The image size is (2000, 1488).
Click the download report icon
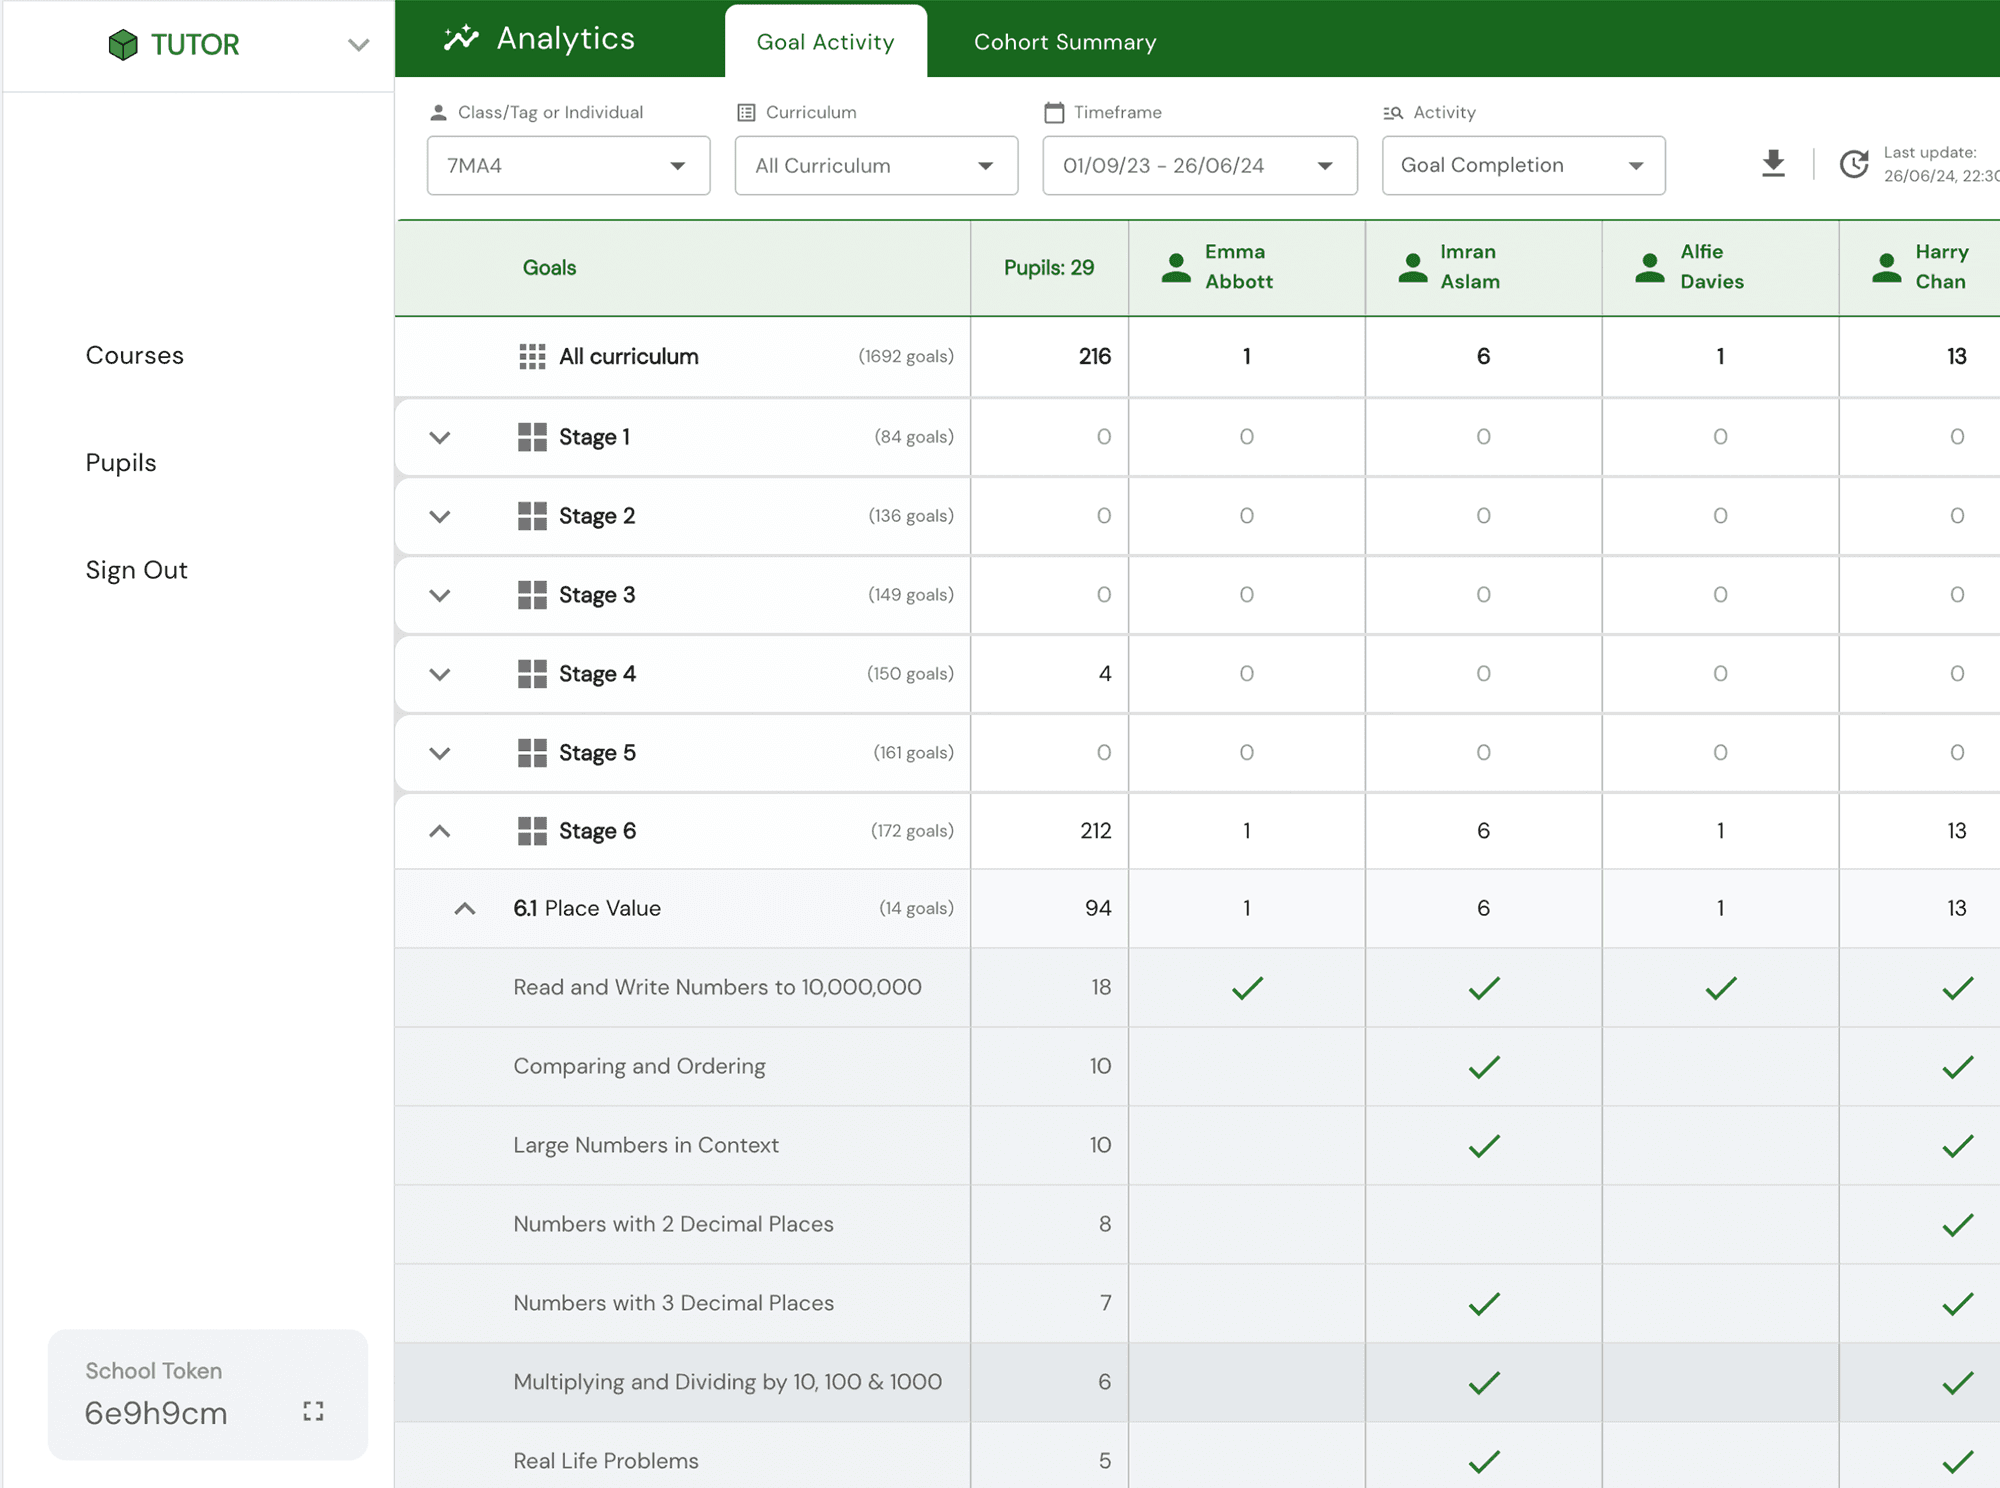click(1773, 163)
